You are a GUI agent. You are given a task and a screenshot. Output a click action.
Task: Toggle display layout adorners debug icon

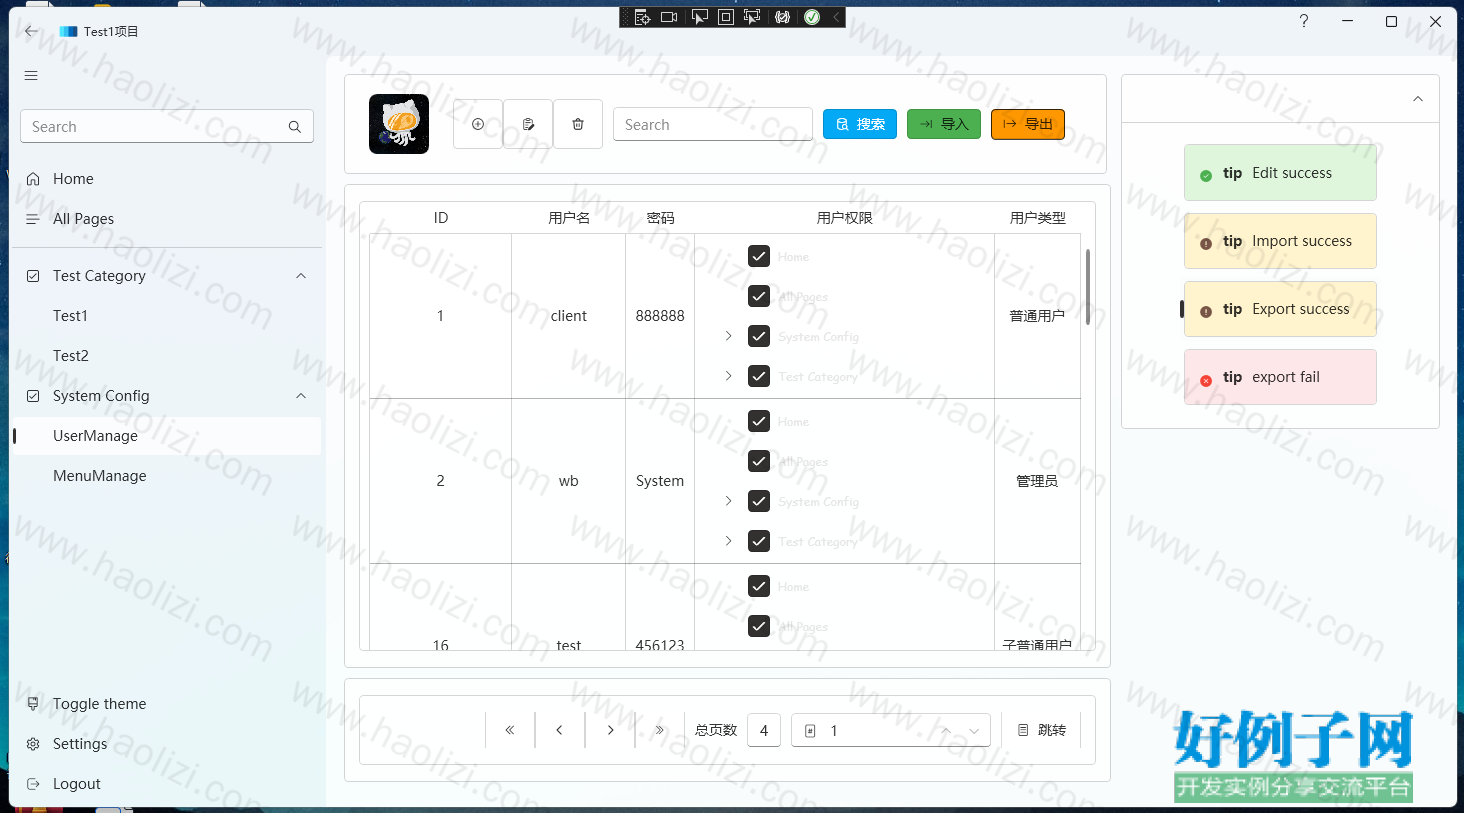pos(726,17)
